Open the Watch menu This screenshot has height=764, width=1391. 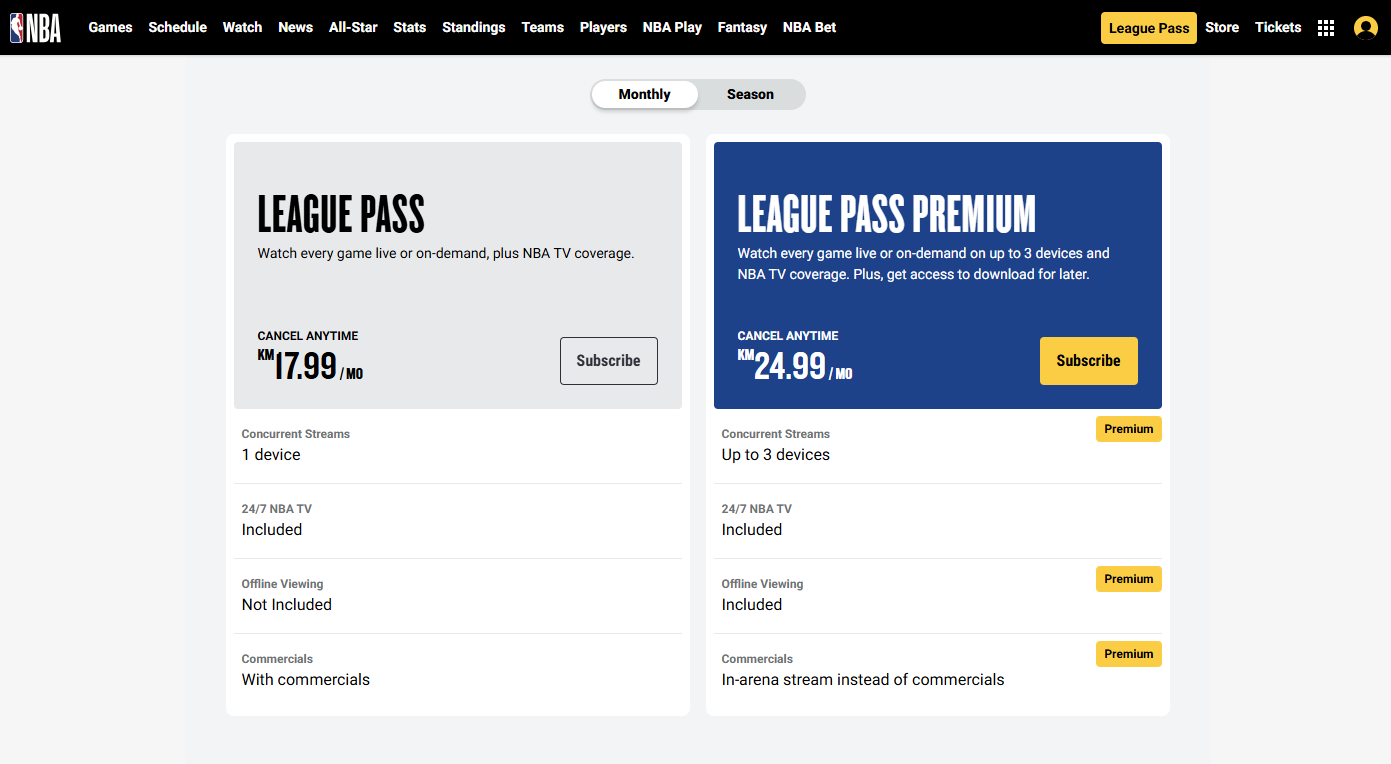pos(242,27)
